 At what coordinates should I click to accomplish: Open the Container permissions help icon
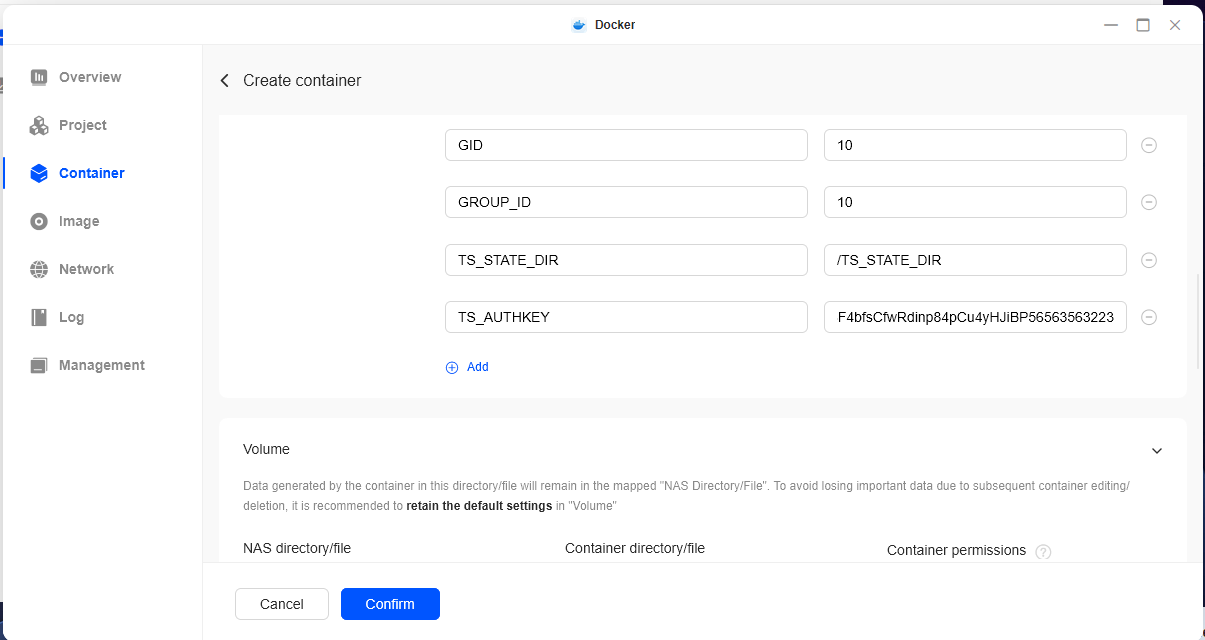(x=1043, y=551)
